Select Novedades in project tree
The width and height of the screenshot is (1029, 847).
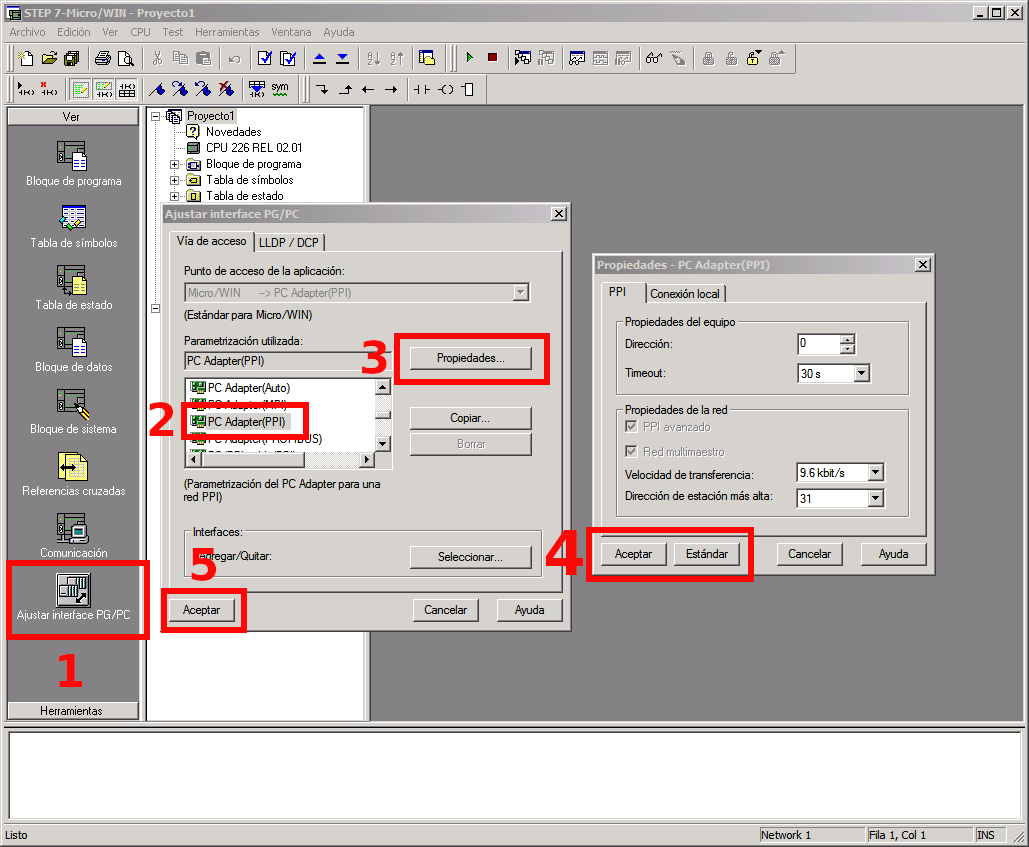coord(234,132)
